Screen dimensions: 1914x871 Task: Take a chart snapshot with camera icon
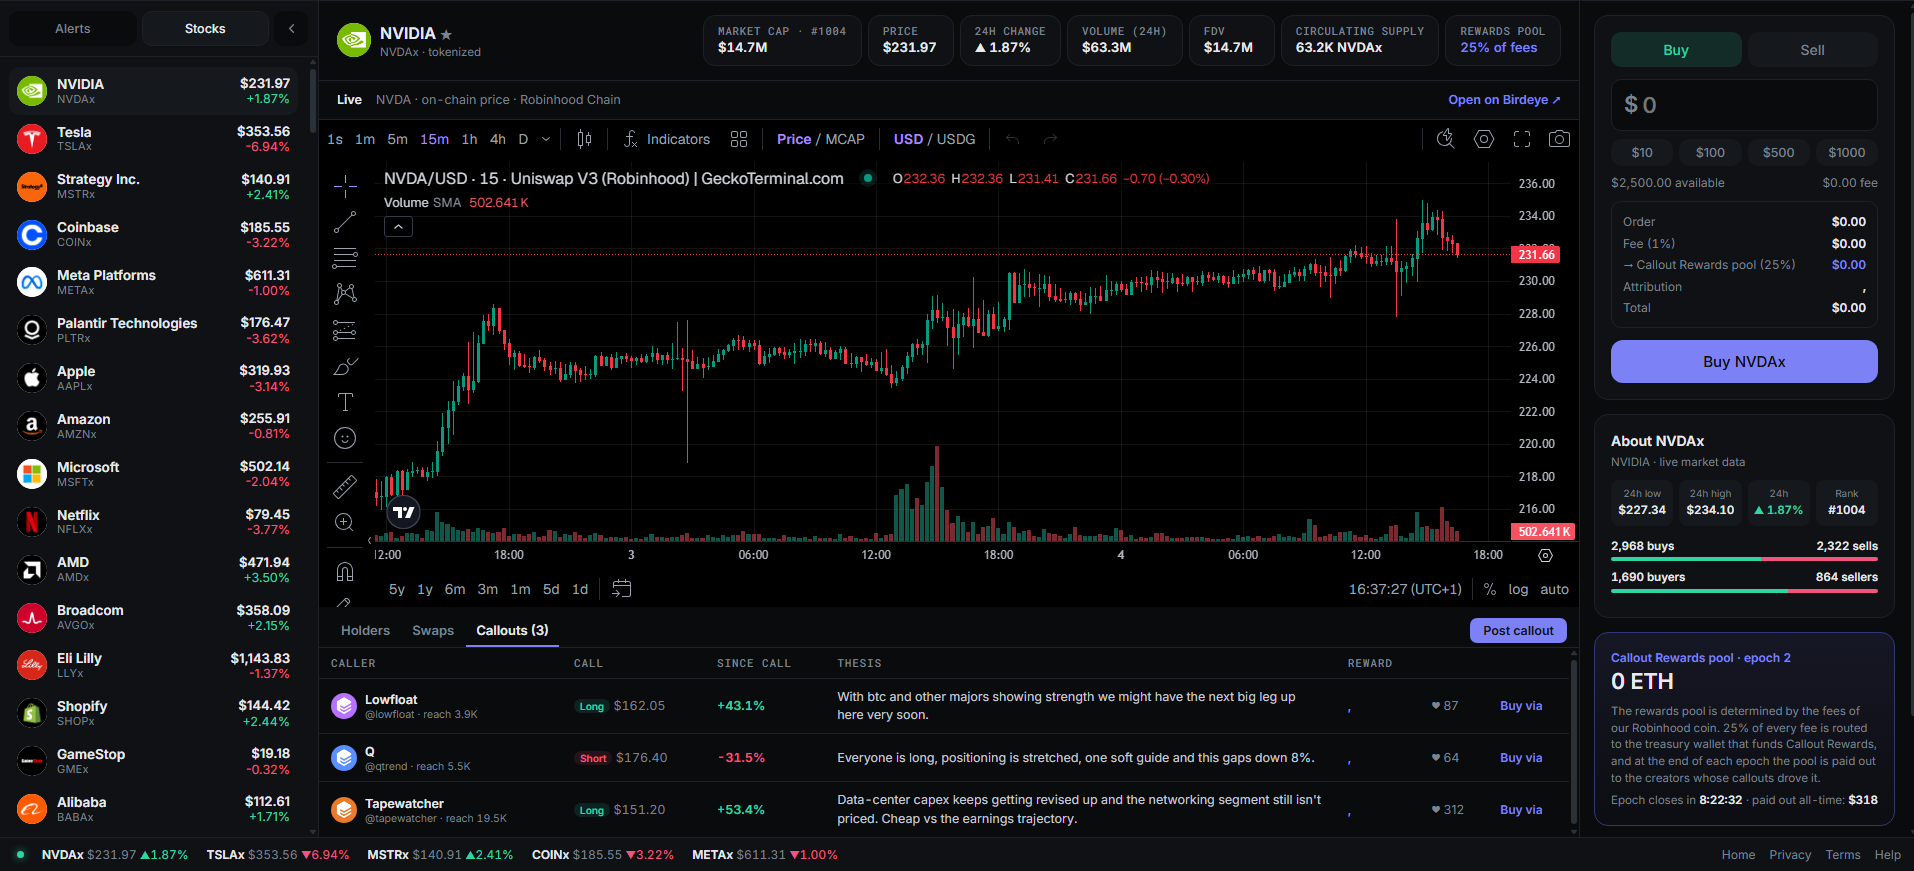point(1559,139)
